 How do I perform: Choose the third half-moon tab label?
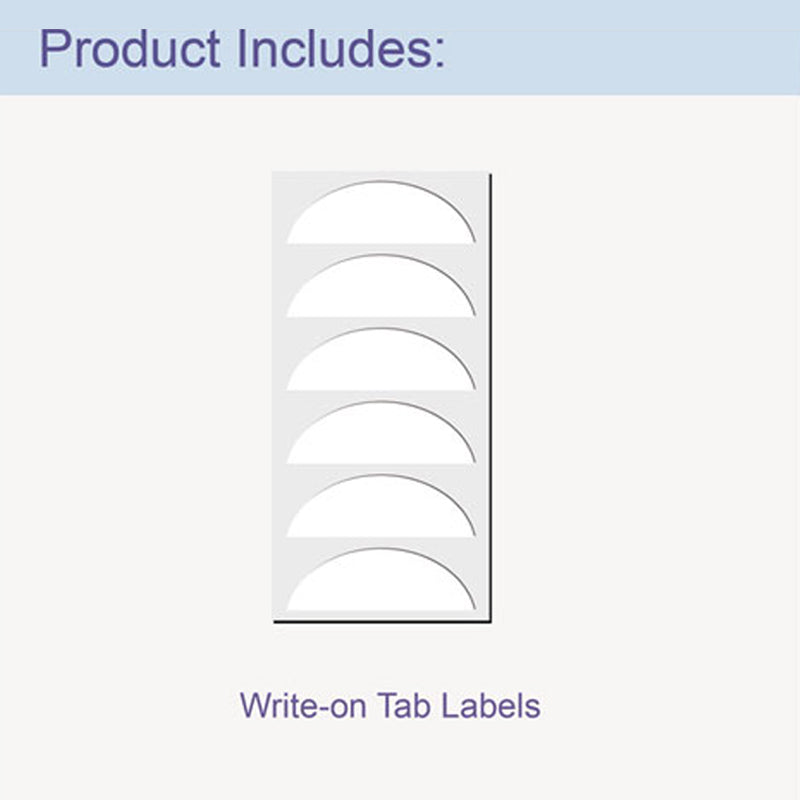[x=381, y=361]
